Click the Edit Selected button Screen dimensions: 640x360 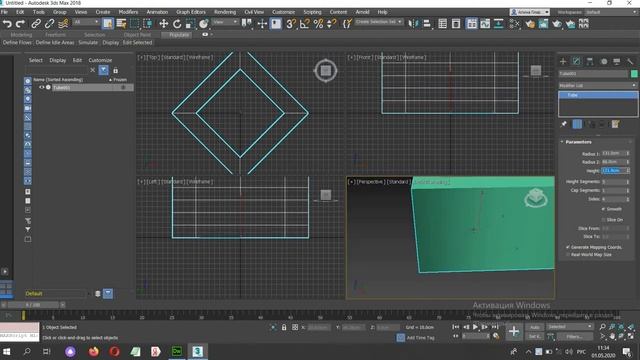click(137, 42)
